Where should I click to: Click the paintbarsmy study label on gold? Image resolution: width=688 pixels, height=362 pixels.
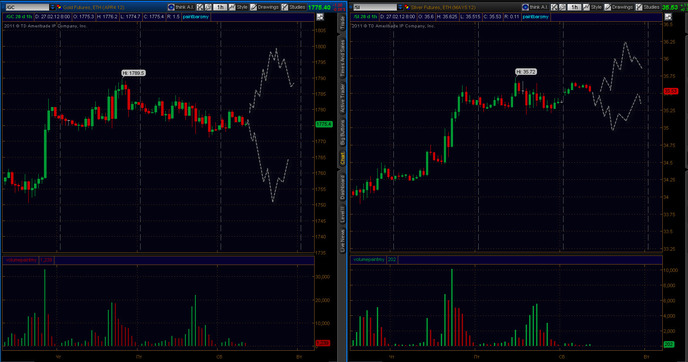coord(196,17)
